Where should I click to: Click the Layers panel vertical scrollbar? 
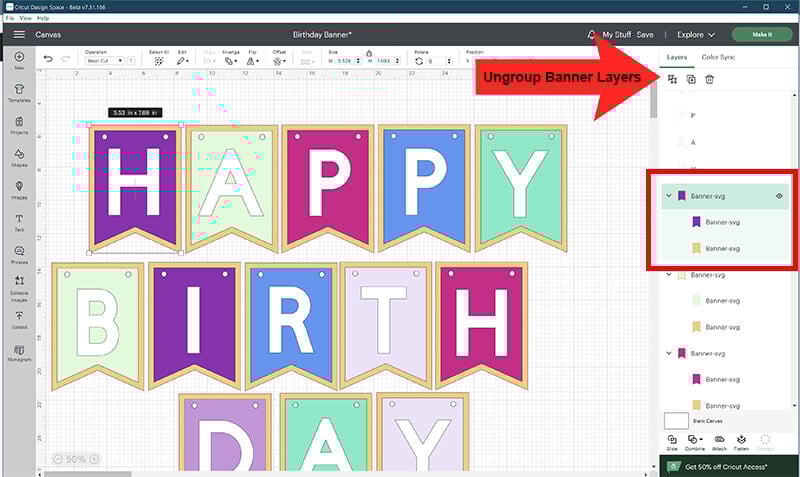[794, 250]
